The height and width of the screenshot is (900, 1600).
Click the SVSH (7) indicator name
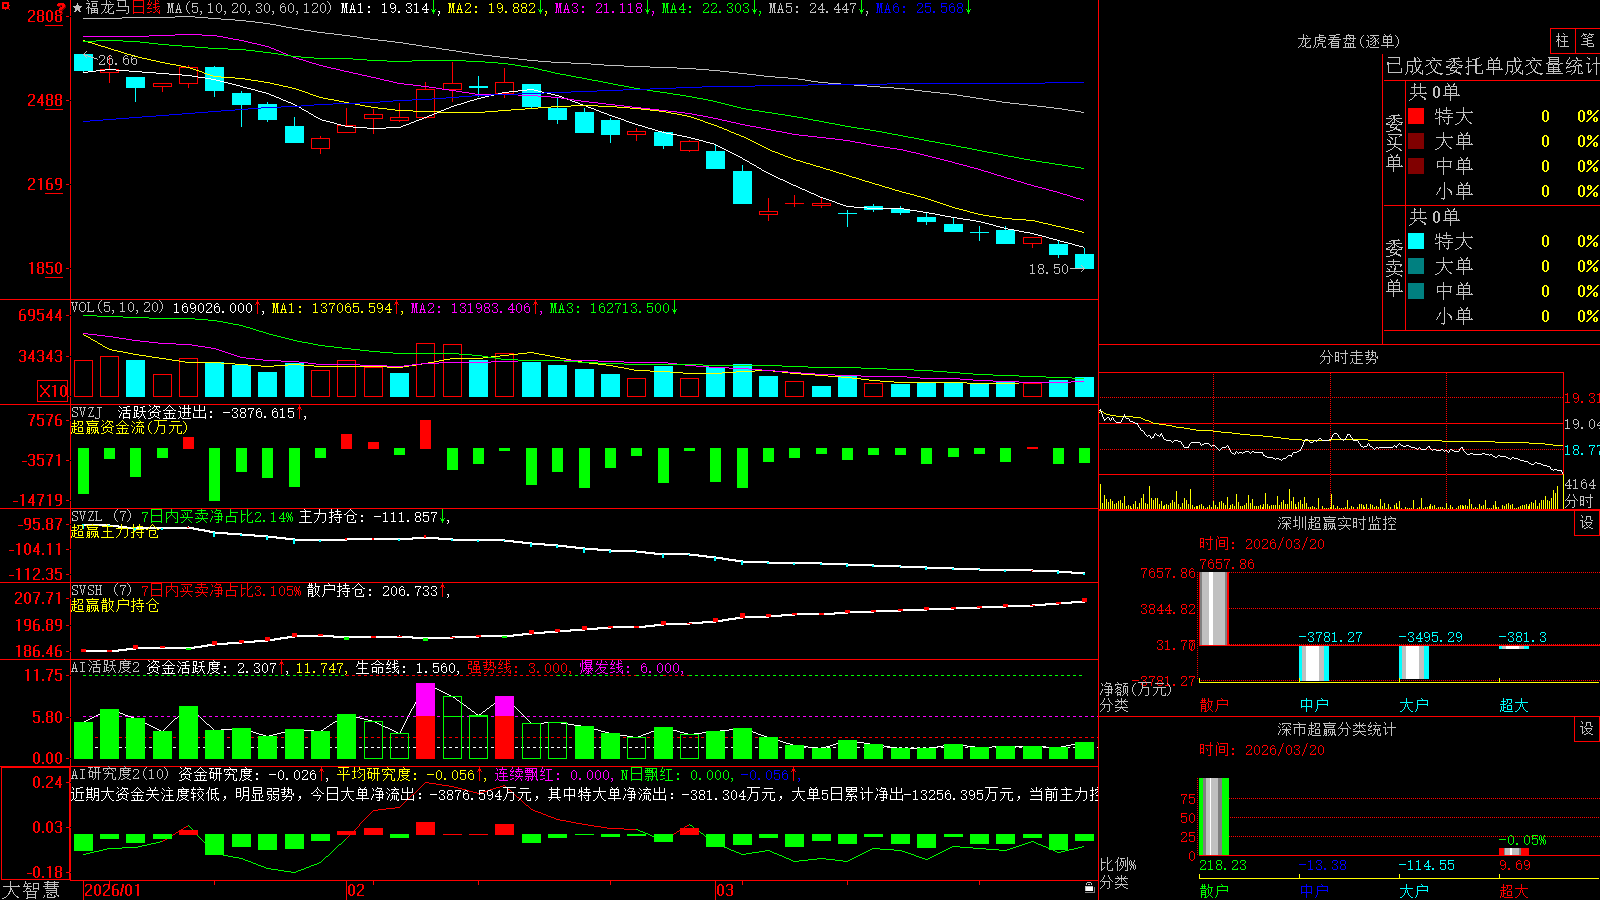pos(102,591)
